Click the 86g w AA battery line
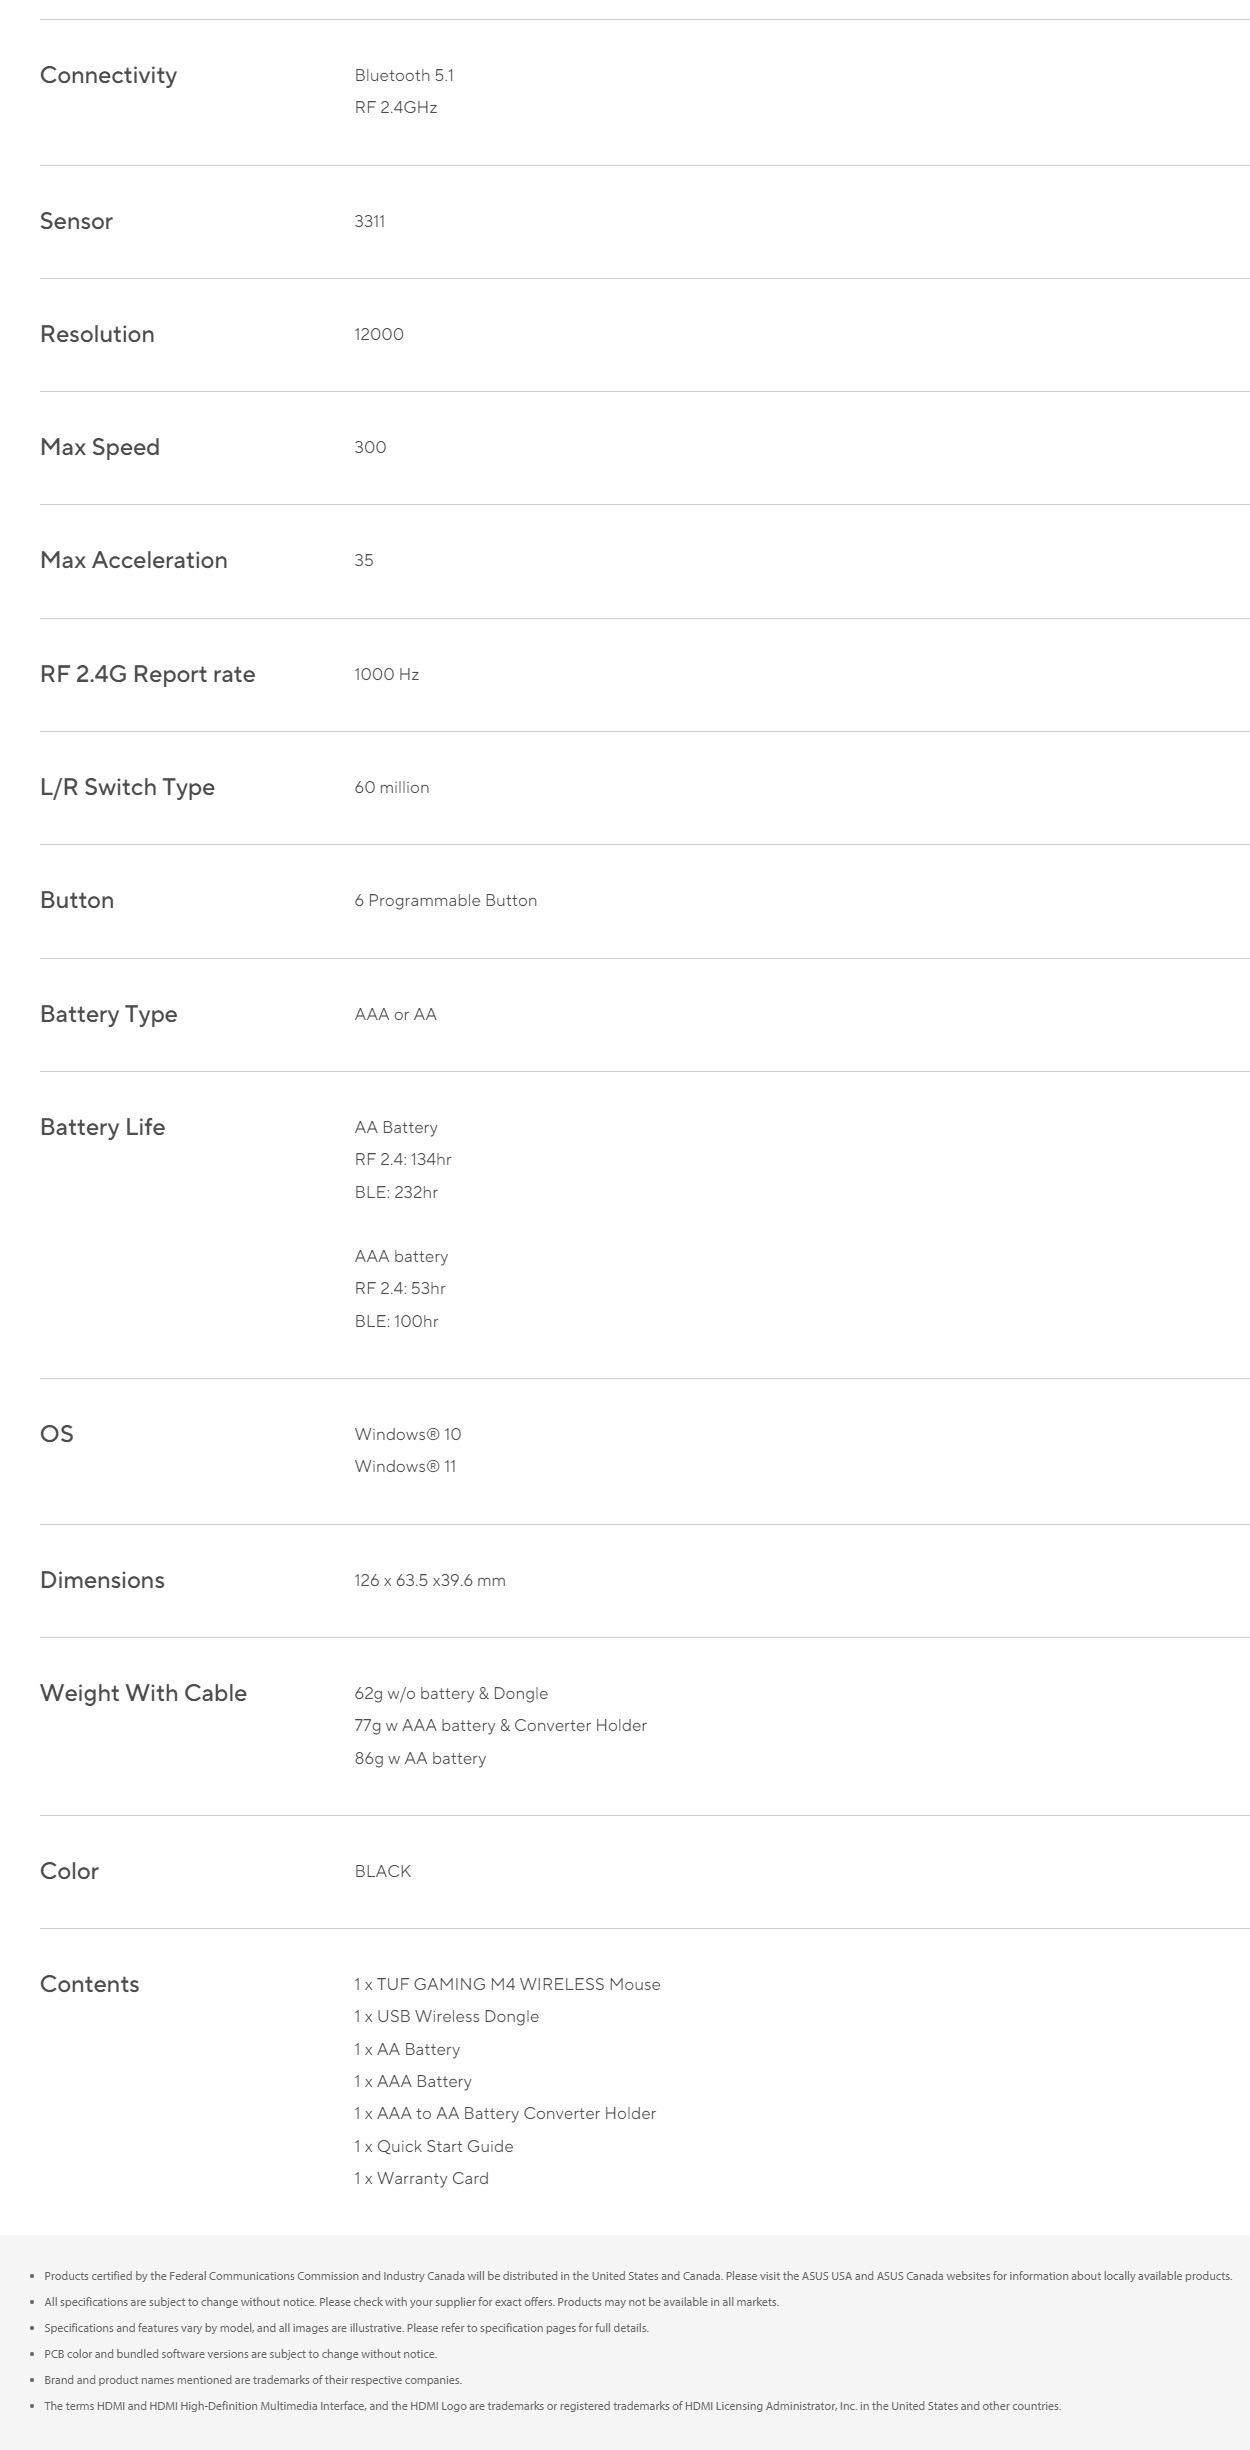The width and height of the screenshot is (1250, 2450). point(420,1758)
